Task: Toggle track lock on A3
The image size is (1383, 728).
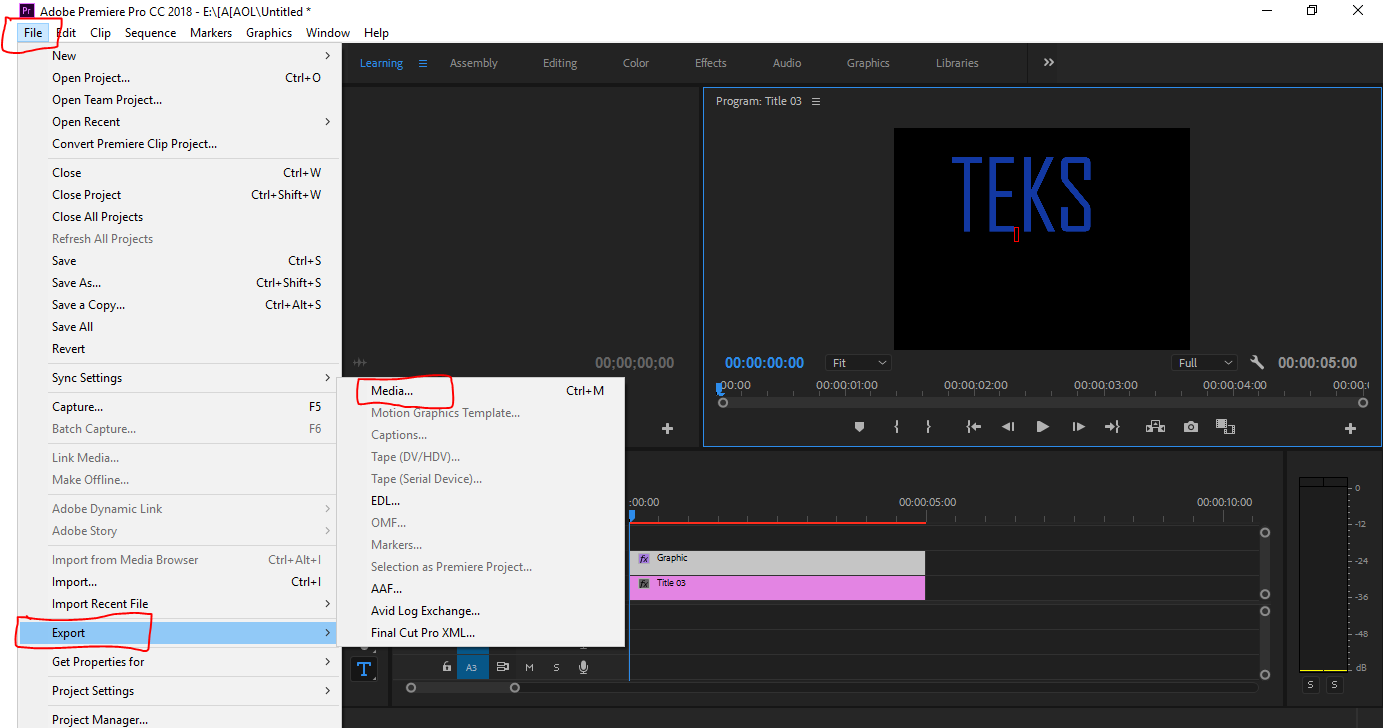Action: (x=447, y=667)
